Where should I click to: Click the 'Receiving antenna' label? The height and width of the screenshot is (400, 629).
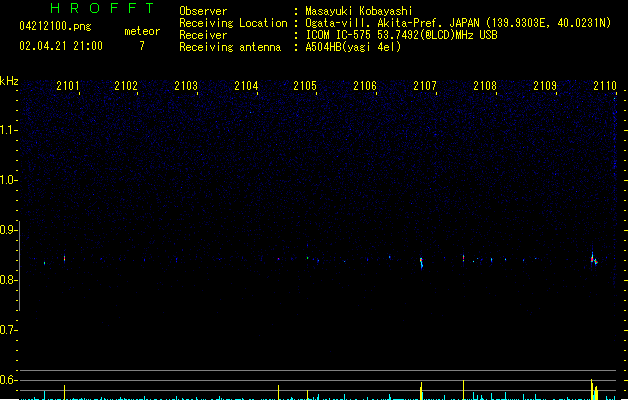click(x=230, y=47)
